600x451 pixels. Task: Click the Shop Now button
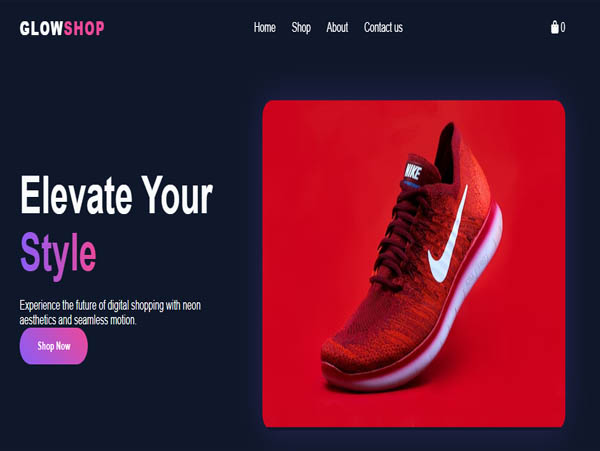coord(54,346)
